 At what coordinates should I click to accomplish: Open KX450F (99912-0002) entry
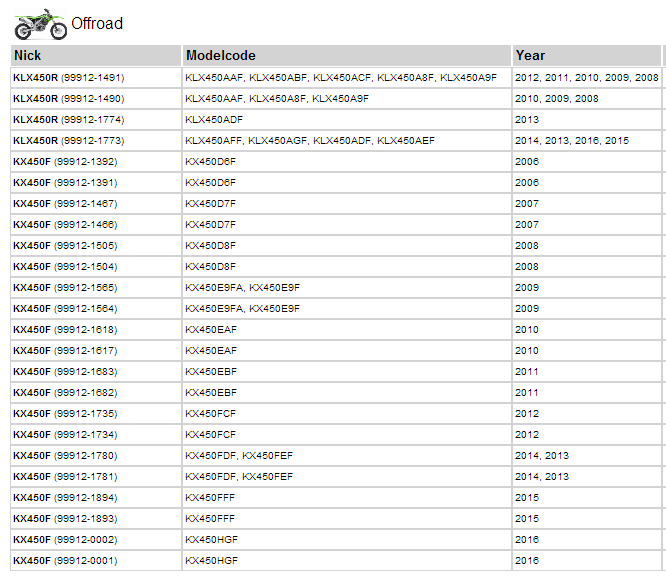65,540
